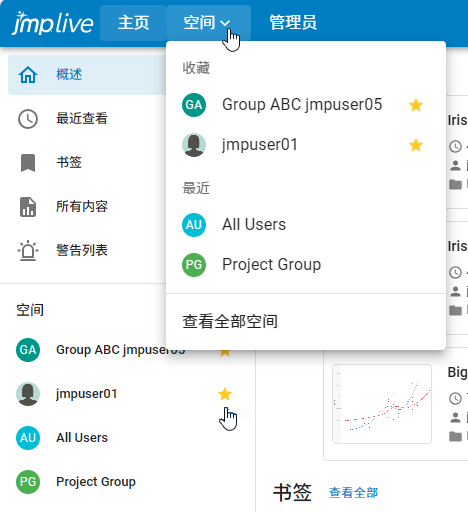The image size is (468, 512).
Task: Click the jmpuser01 avatar in the dropdown
Action: point(194,145)
